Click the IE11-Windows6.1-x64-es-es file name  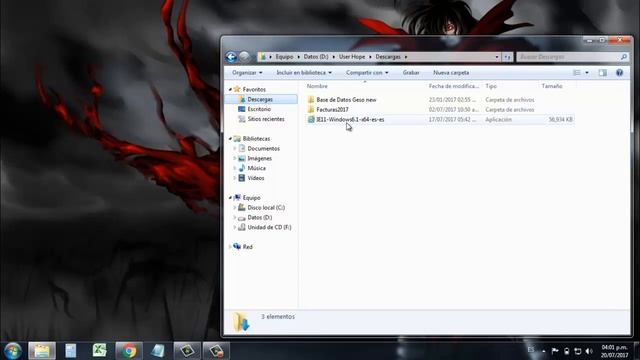point(350,120)
